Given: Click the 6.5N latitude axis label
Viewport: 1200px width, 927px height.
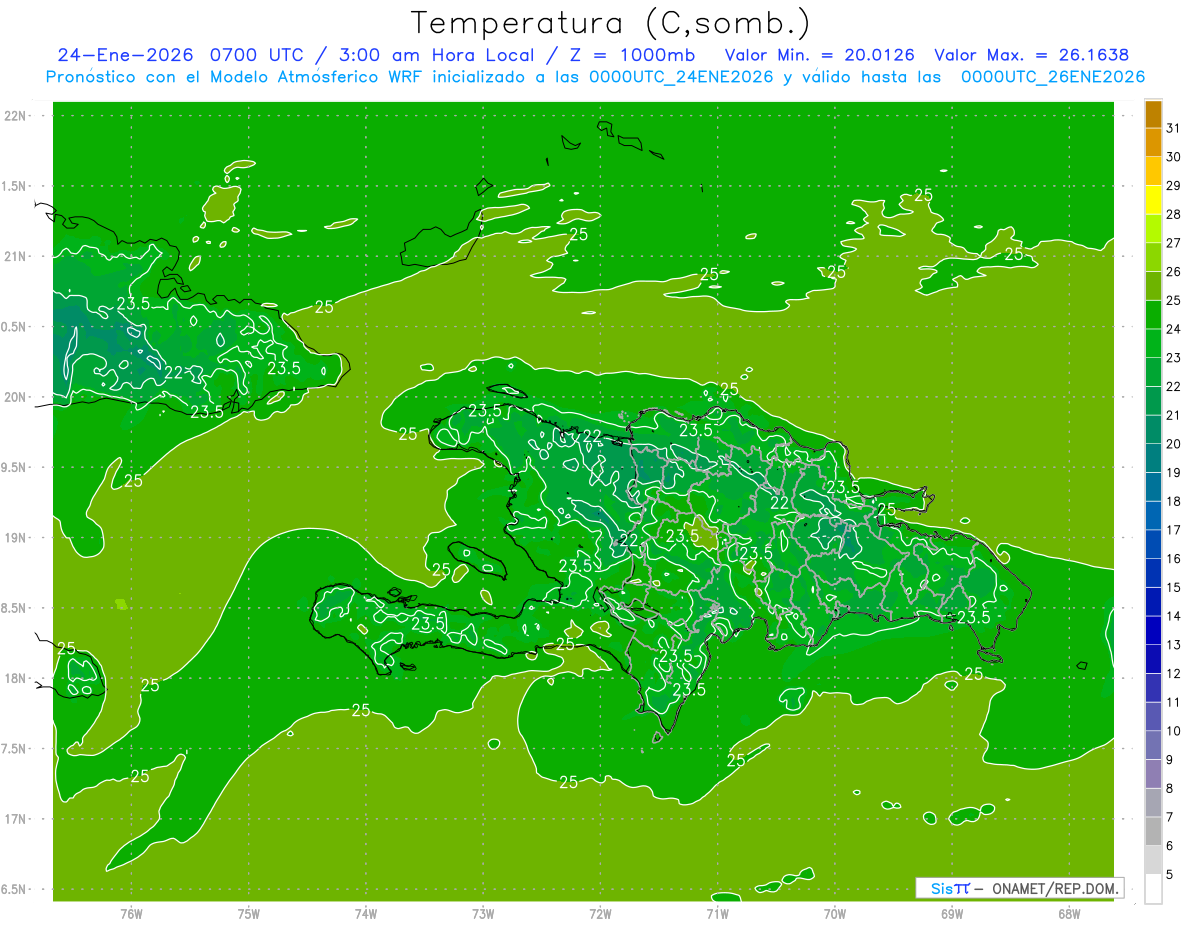Looking at the screenshot, I should (x=17, y=890).
